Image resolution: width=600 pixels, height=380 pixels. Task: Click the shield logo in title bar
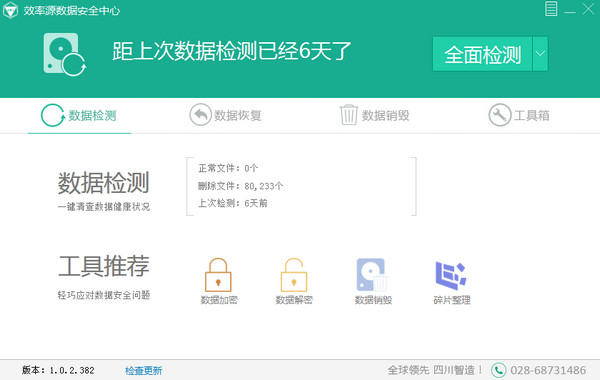[x=10, y=10]
